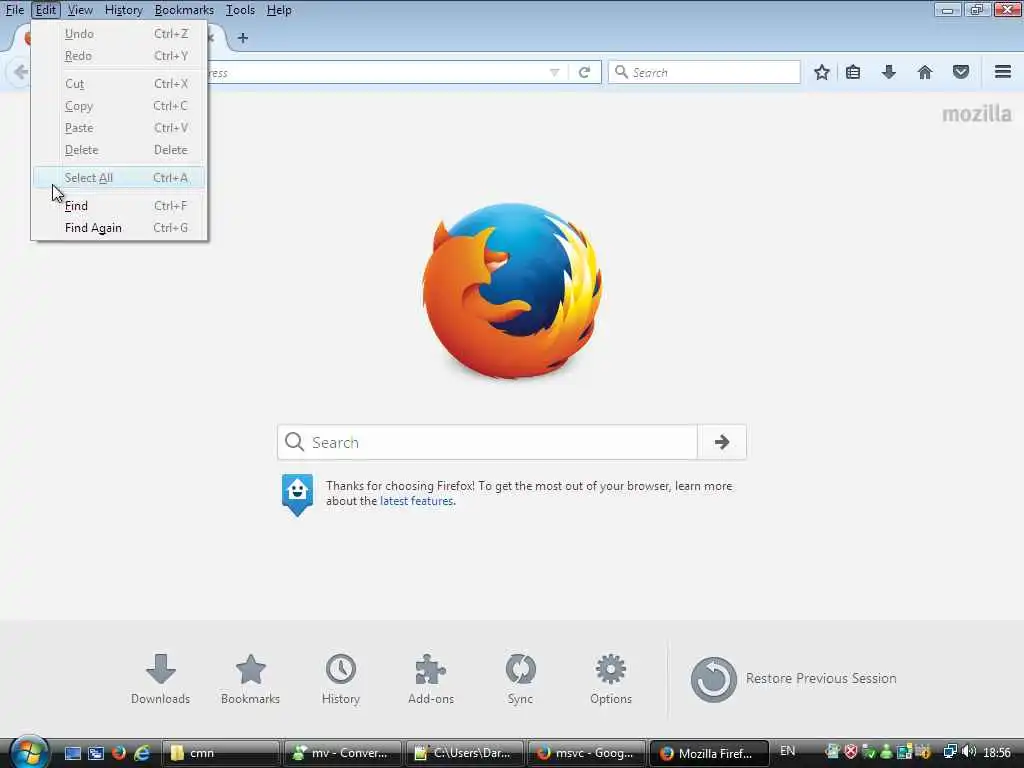Click the EN language indicator
Viewport: 1024px width, 768px height.
788,751
